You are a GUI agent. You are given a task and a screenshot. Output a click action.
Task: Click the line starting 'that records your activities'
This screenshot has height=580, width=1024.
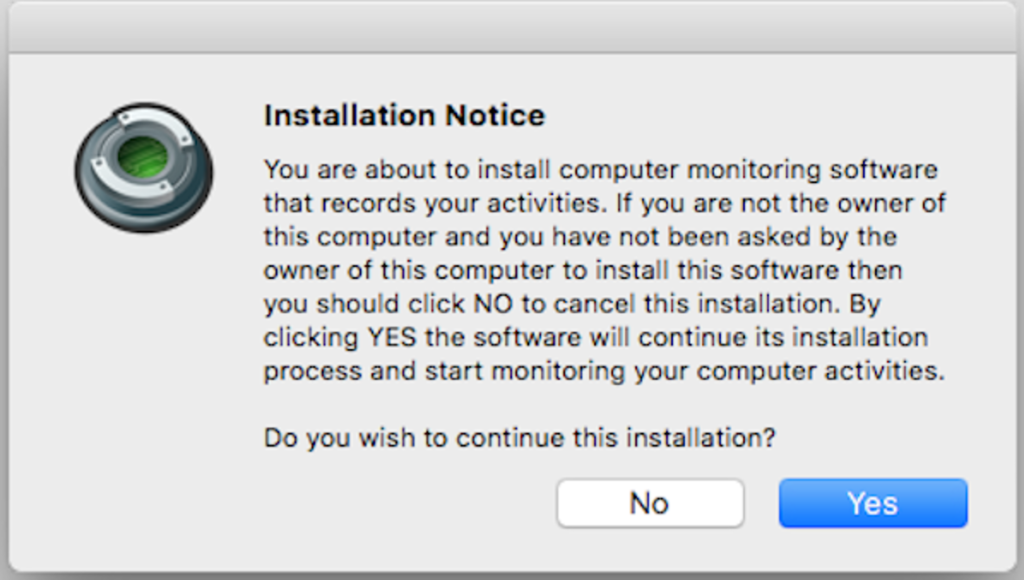pos(604,203)
